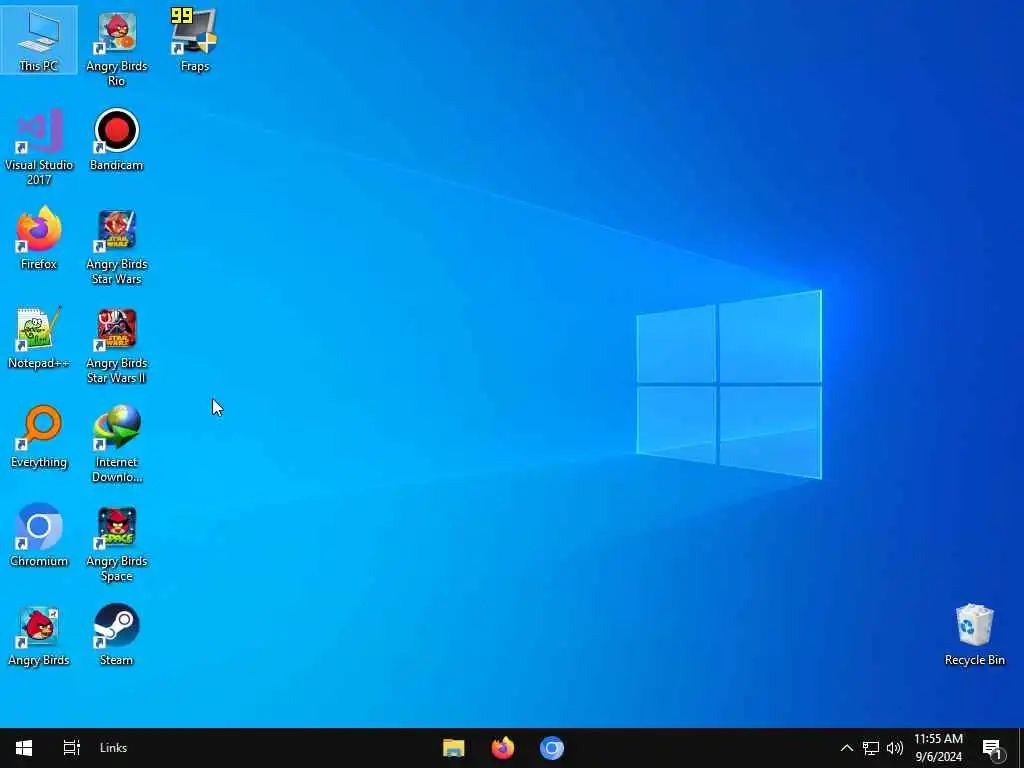Select the Angry Birds Star Wars shortcut
This screenshot has height=768, width=1024.
[117, 246]
